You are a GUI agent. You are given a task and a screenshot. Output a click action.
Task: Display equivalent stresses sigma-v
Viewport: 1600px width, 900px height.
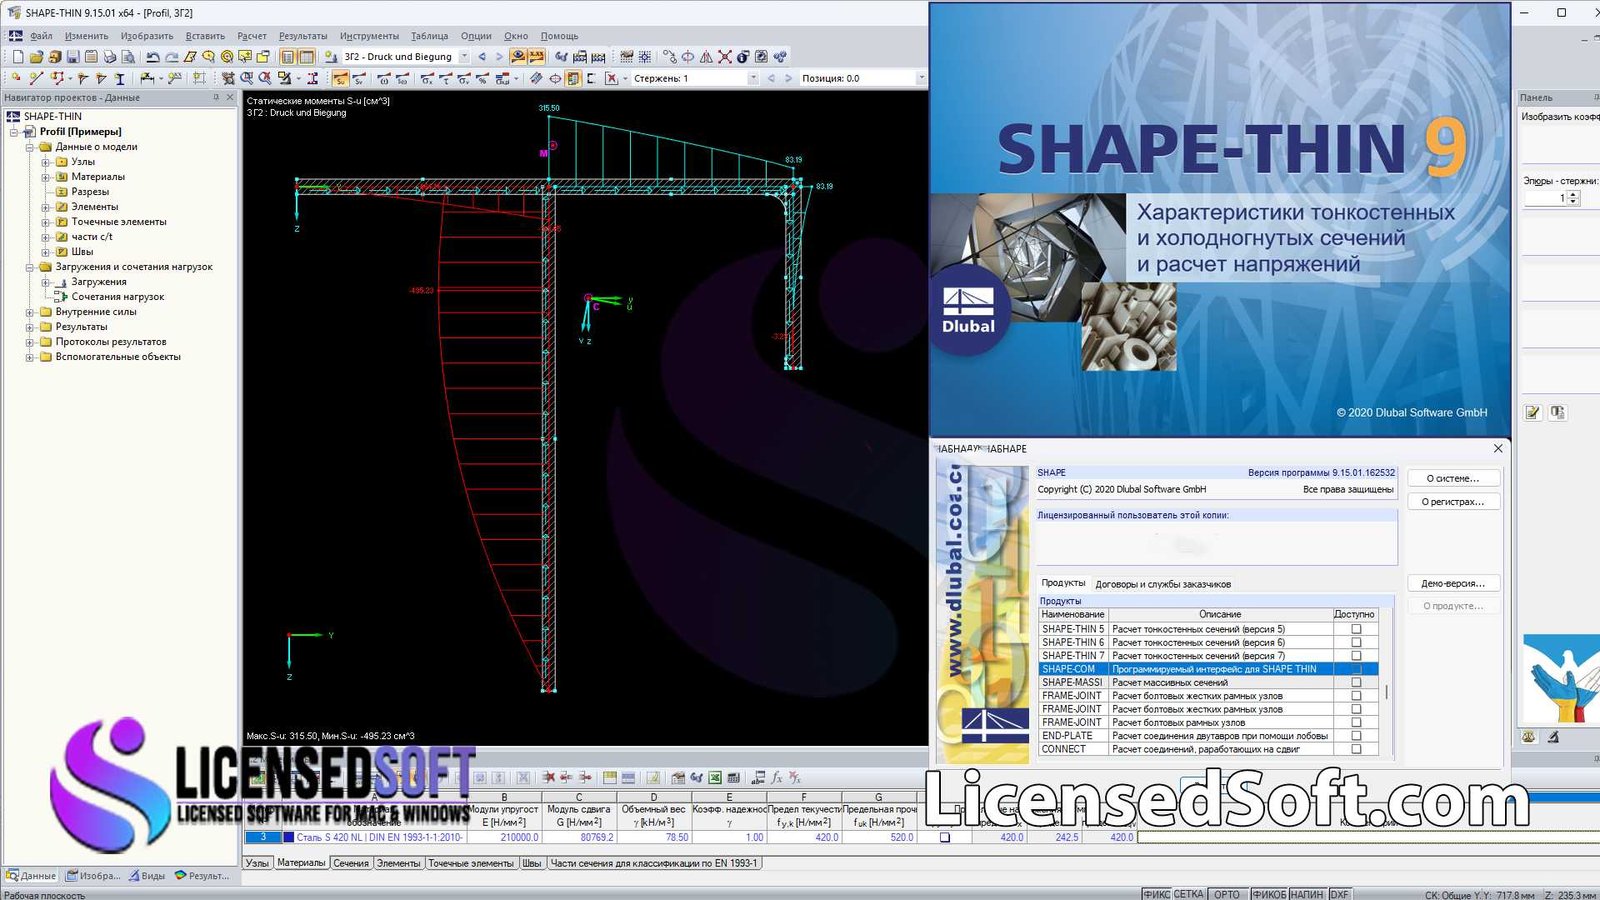(x=465, y=78)
